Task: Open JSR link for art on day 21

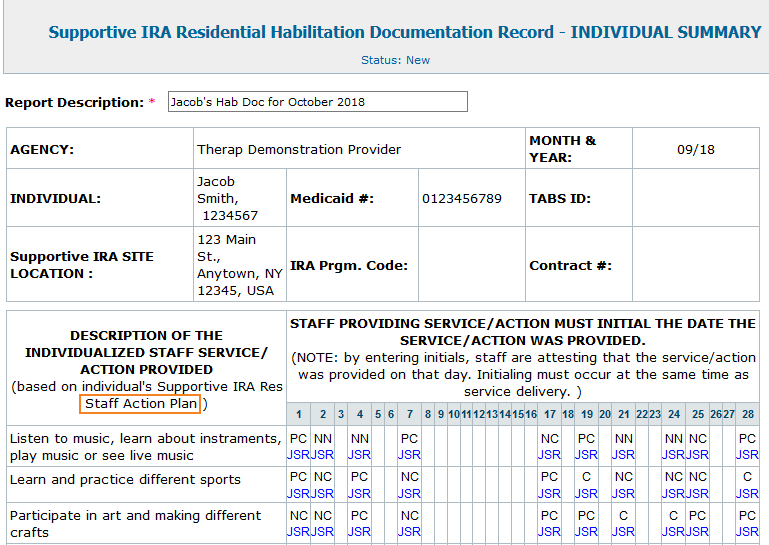Action: [623, 532]
